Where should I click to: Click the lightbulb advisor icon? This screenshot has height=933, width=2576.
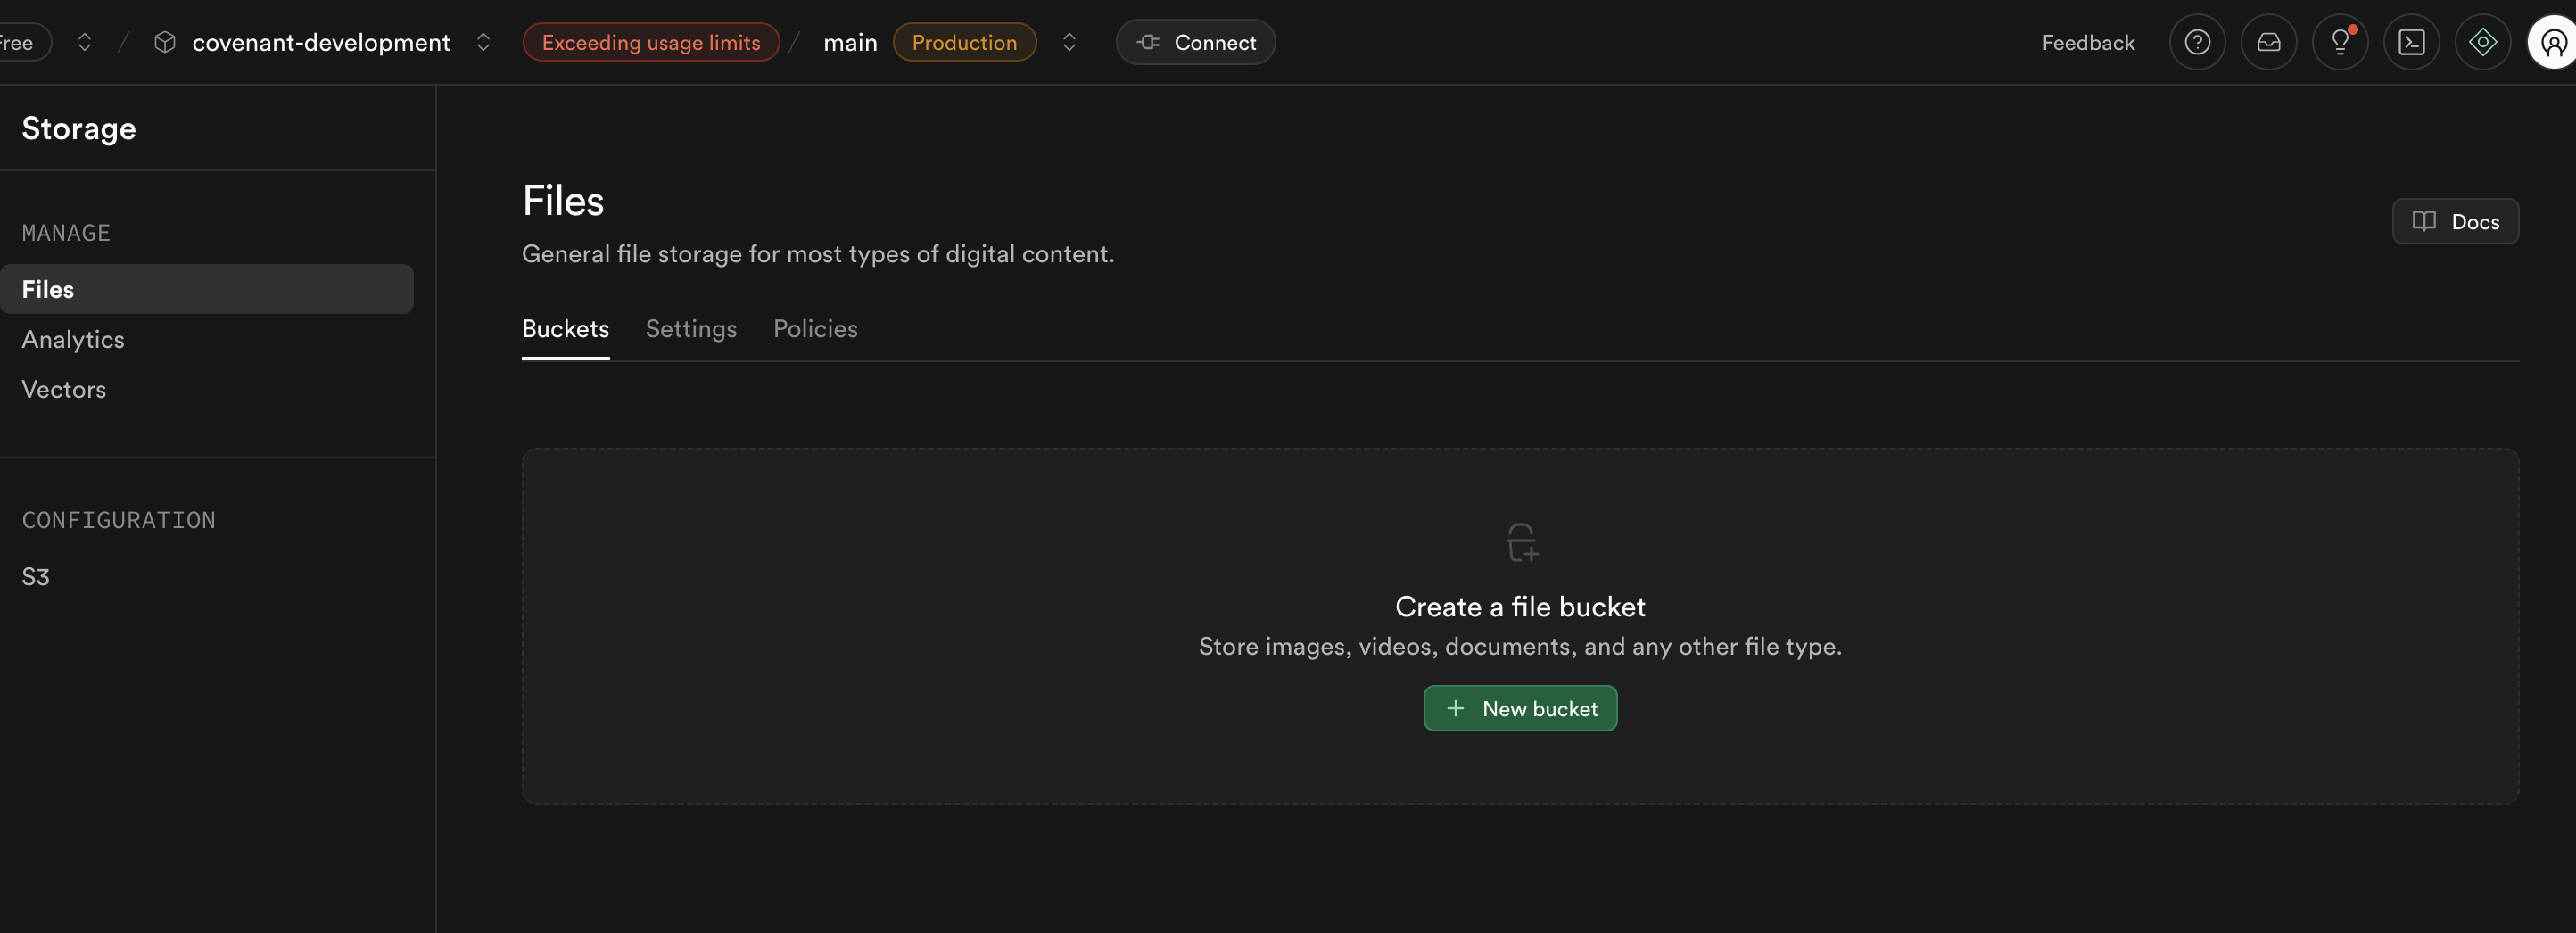[2340, 42]
